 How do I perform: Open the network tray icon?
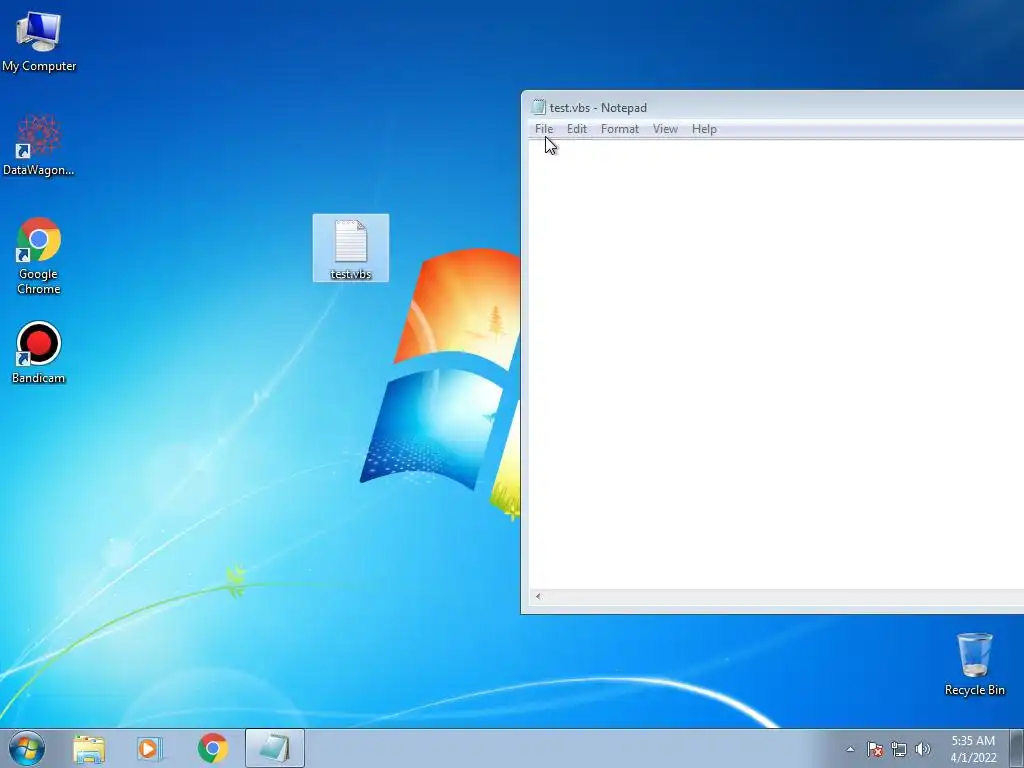[899, 749]
